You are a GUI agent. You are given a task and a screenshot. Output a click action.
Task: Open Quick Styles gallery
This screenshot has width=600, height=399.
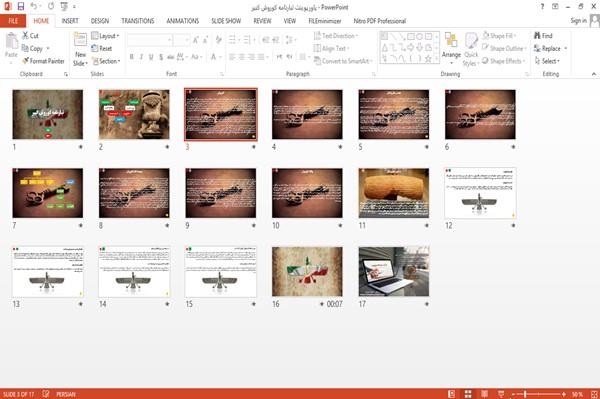point(471,49)
